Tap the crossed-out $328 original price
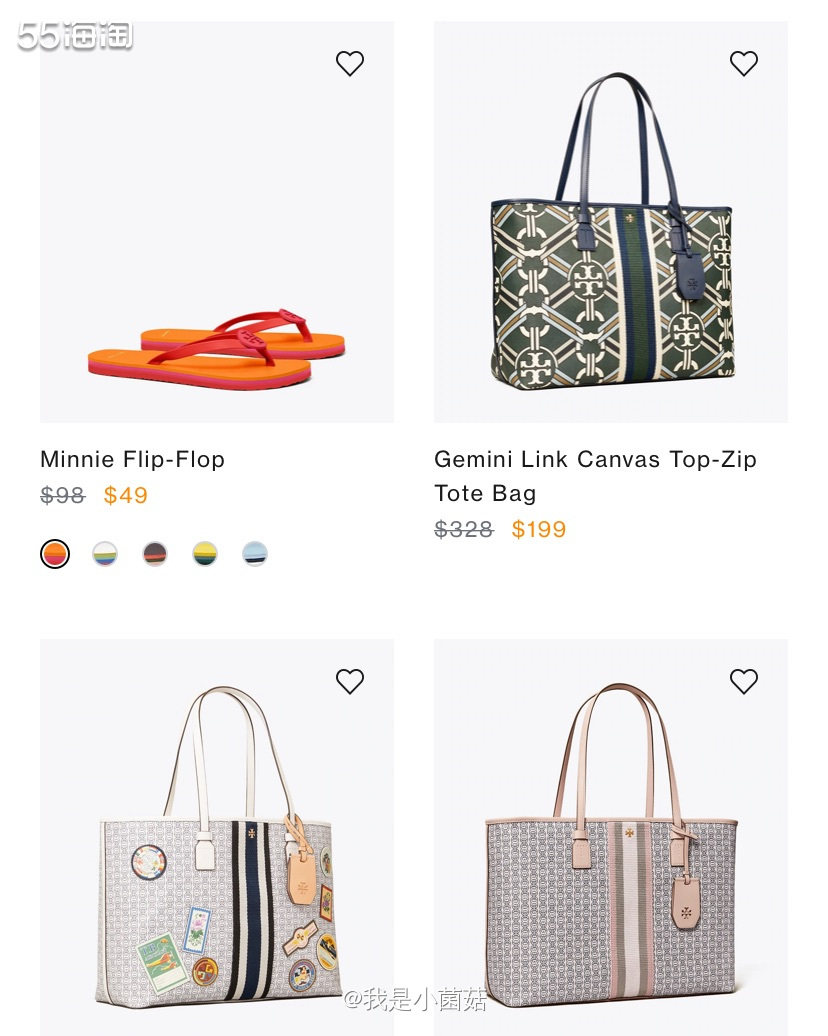The height and width of the screenshot is (1036, 828). [464, 529]
